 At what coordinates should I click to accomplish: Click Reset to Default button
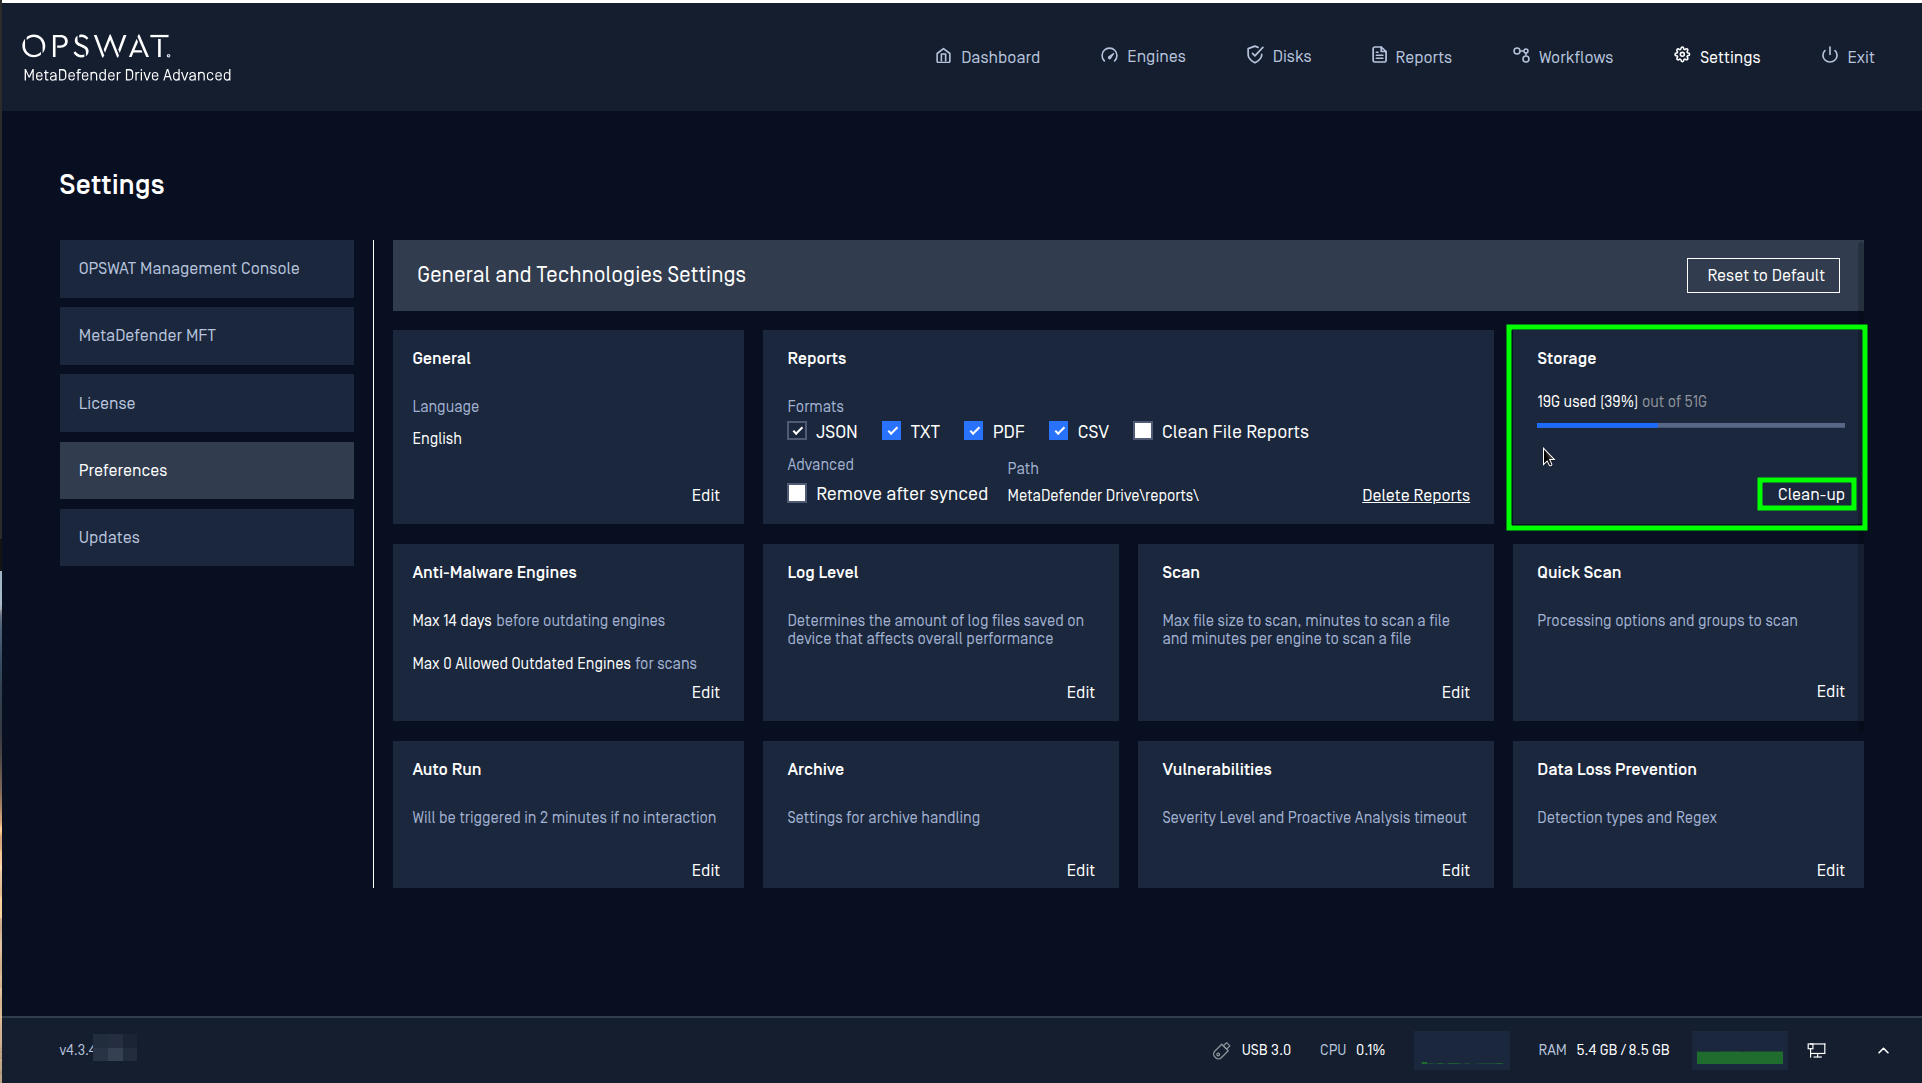(1765, 275)
